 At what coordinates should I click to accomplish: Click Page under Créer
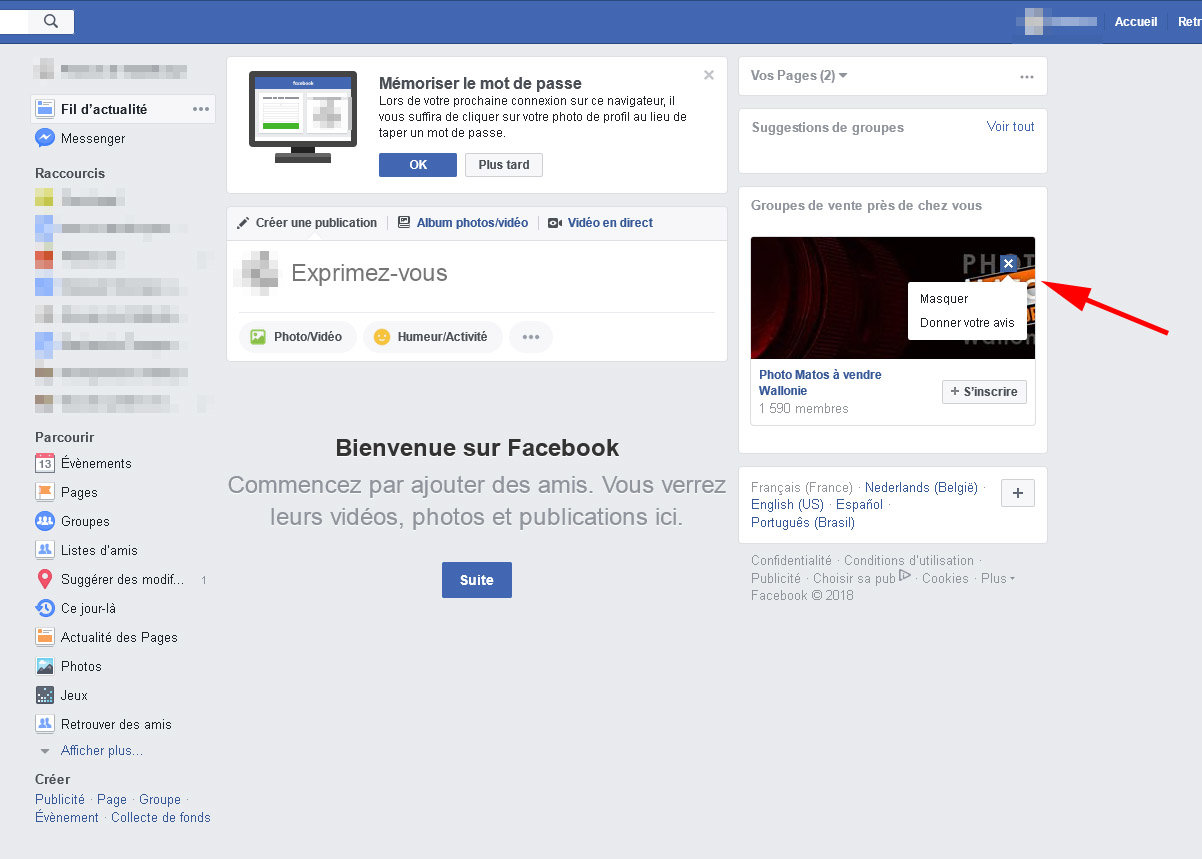coord(112,799)
